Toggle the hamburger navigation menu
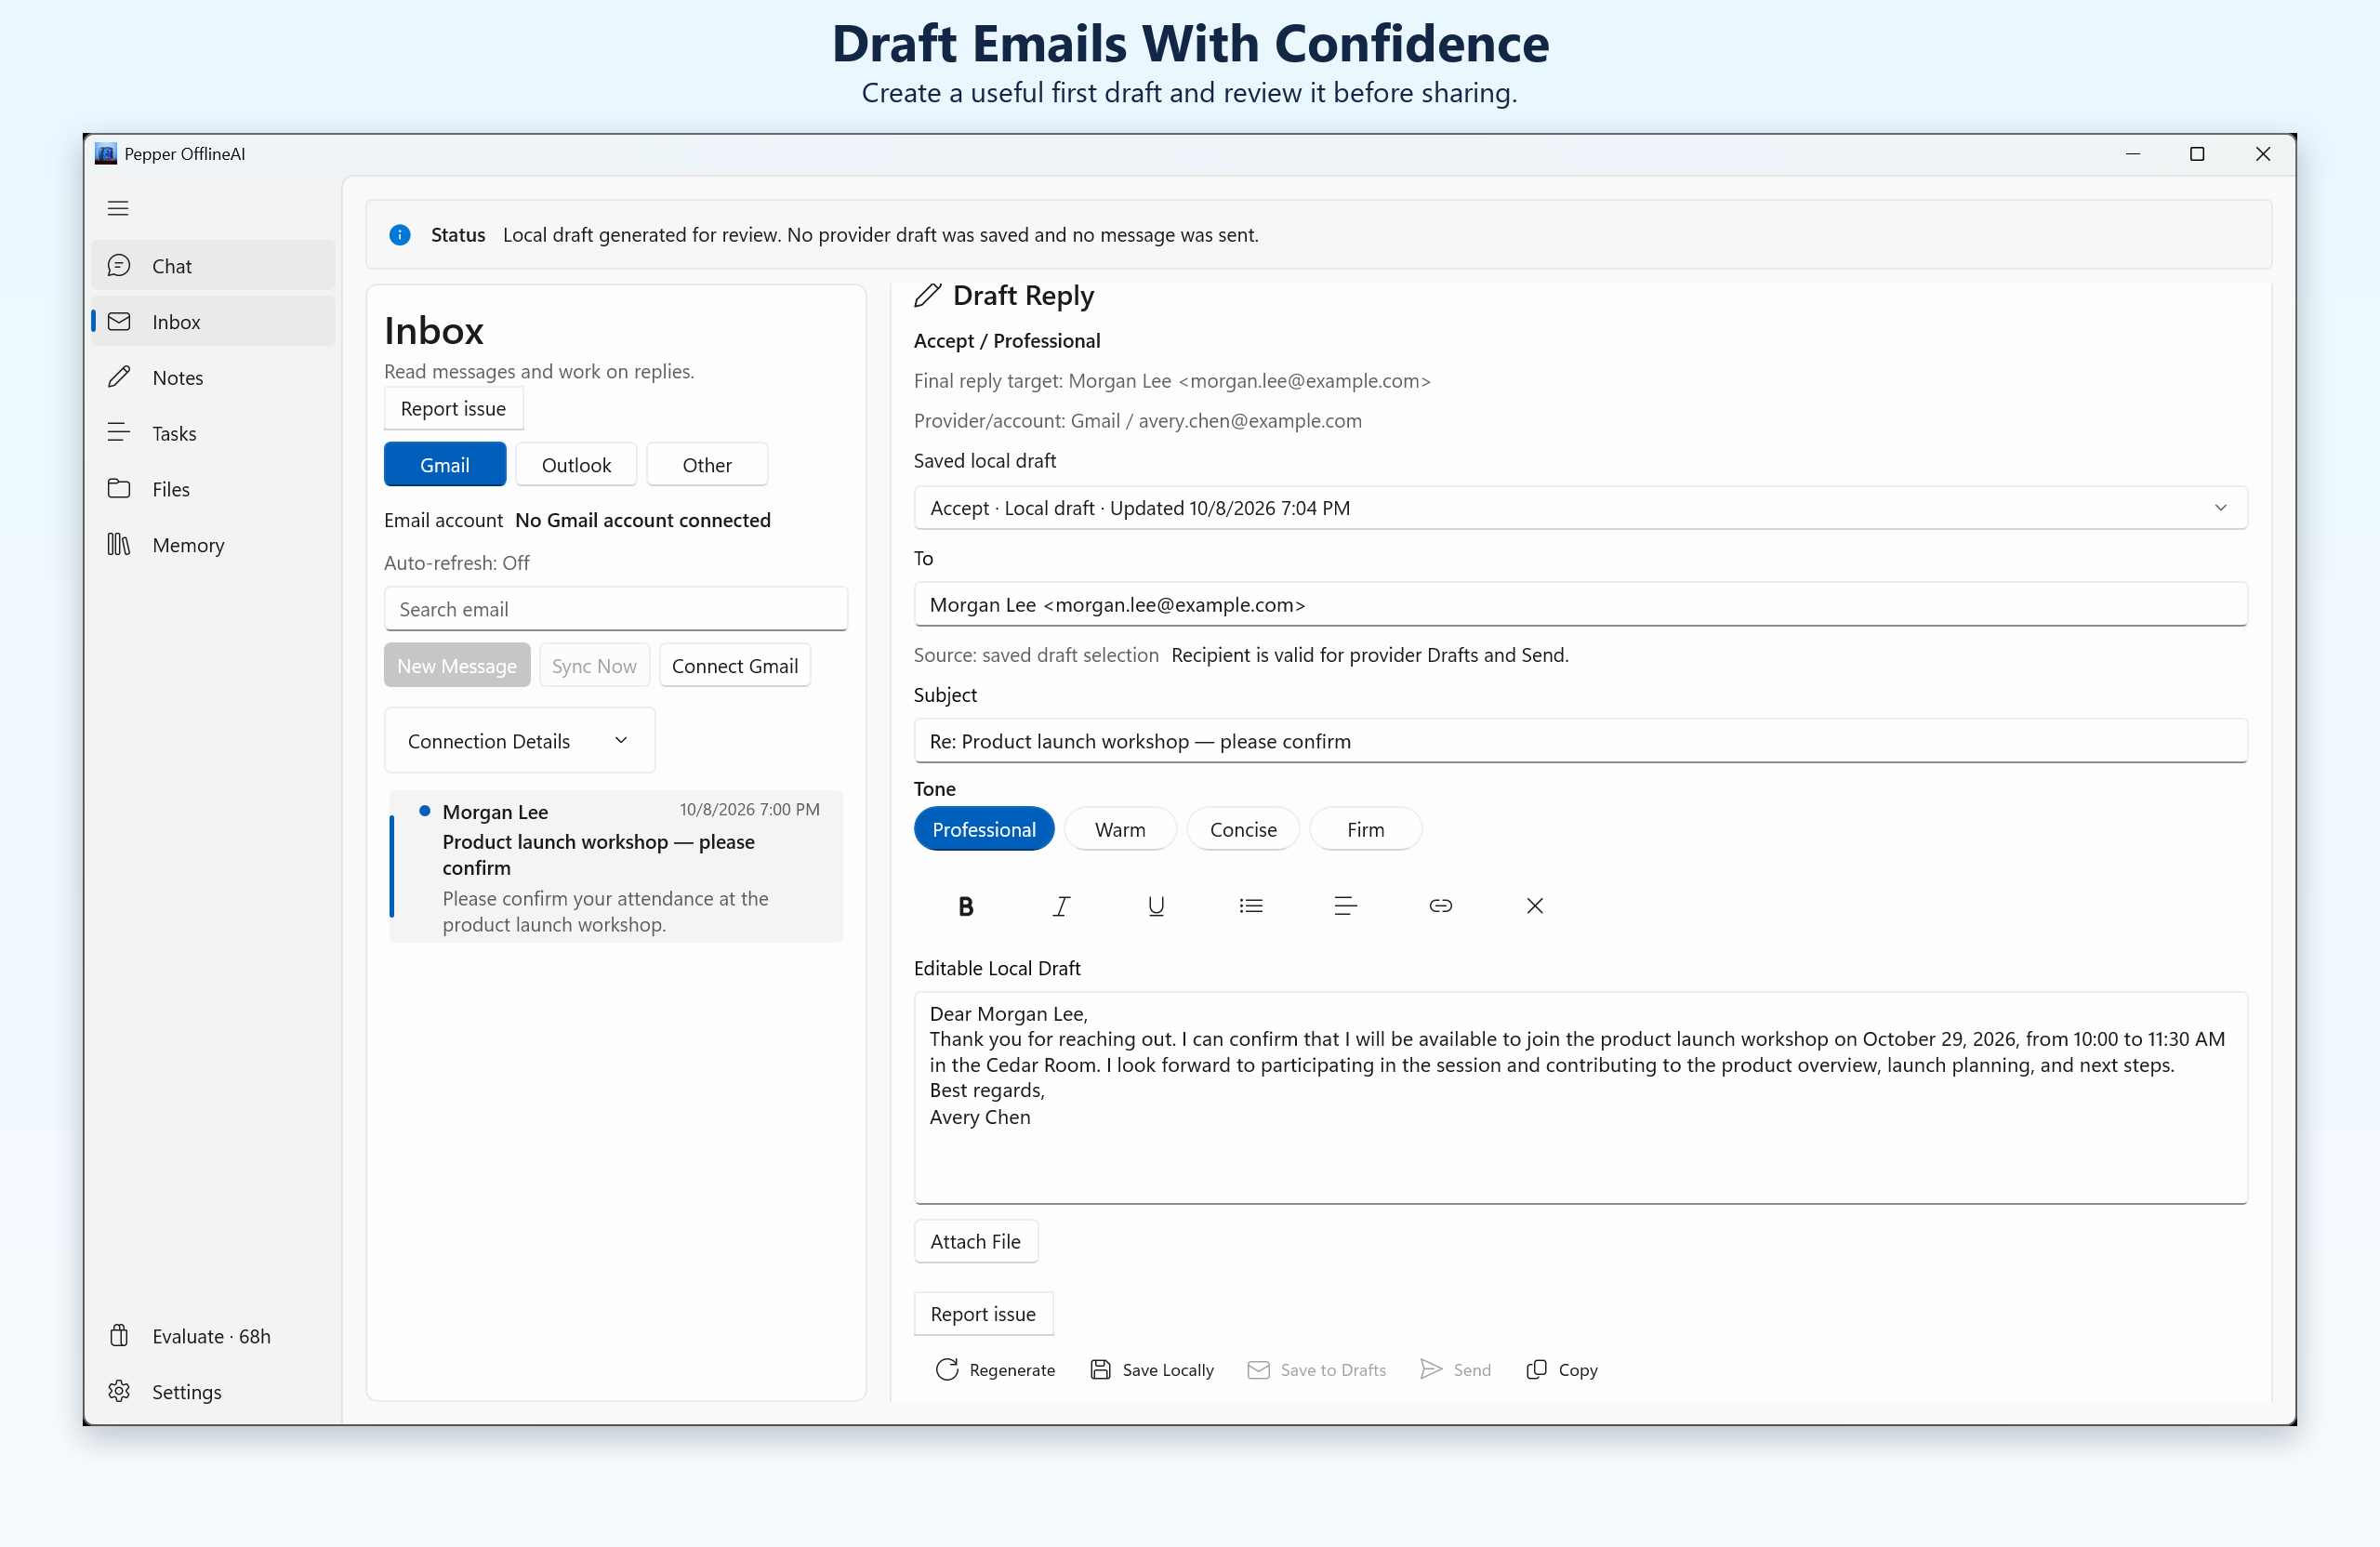2380x1547 pixels. coord(118,208)
